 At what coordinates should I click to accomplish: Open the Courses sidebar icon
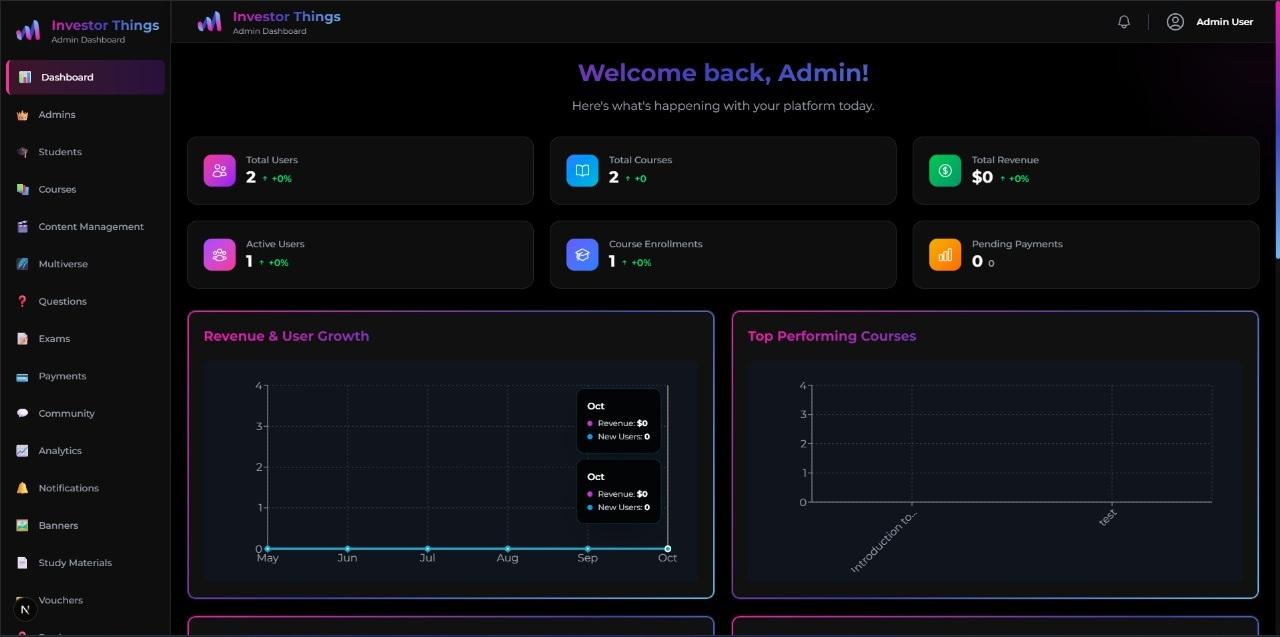tap(23, 189)
